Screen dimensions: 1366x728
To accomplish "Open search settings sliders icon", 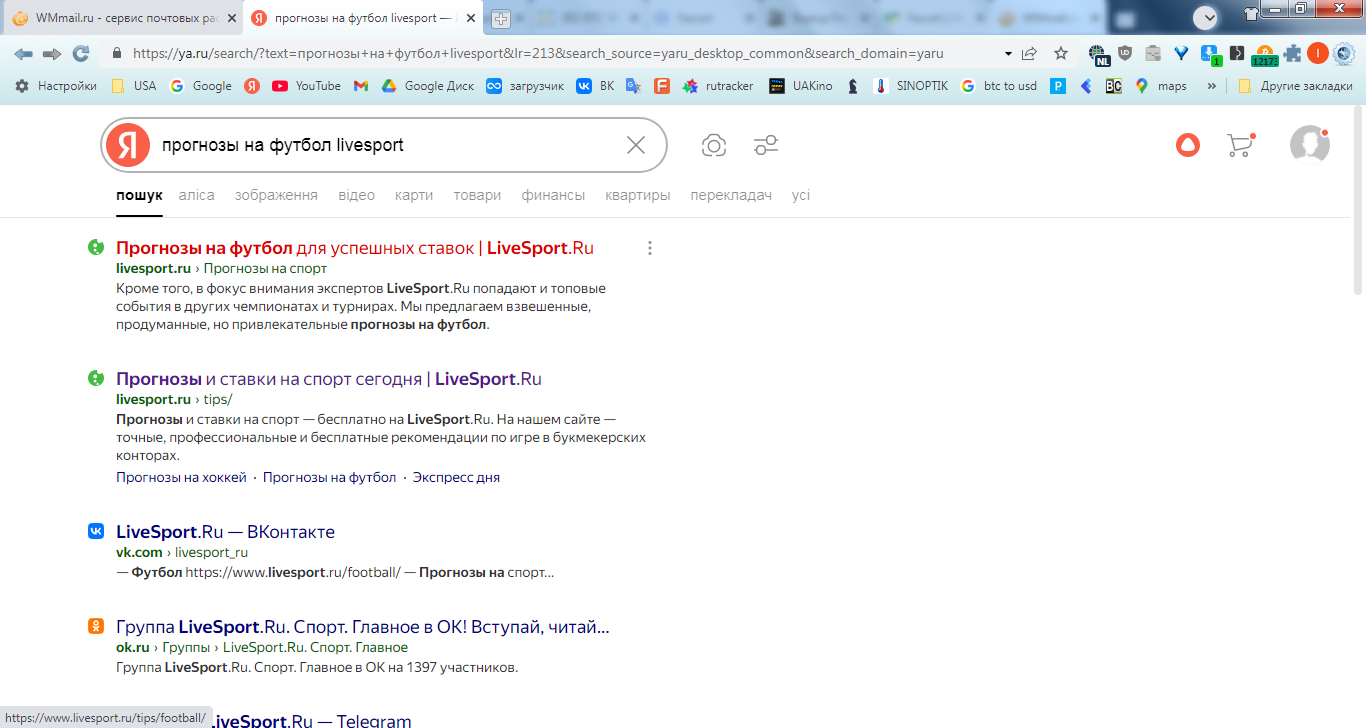I will (766, 146).
